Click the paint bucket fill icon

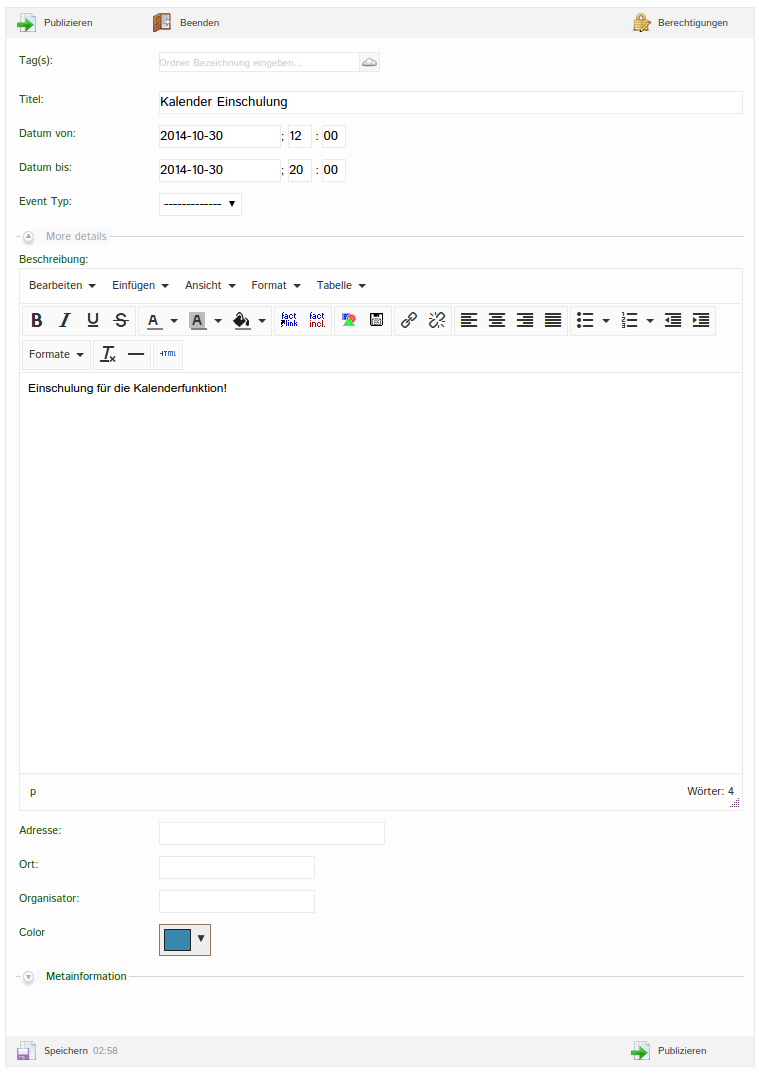pos(242,320)
